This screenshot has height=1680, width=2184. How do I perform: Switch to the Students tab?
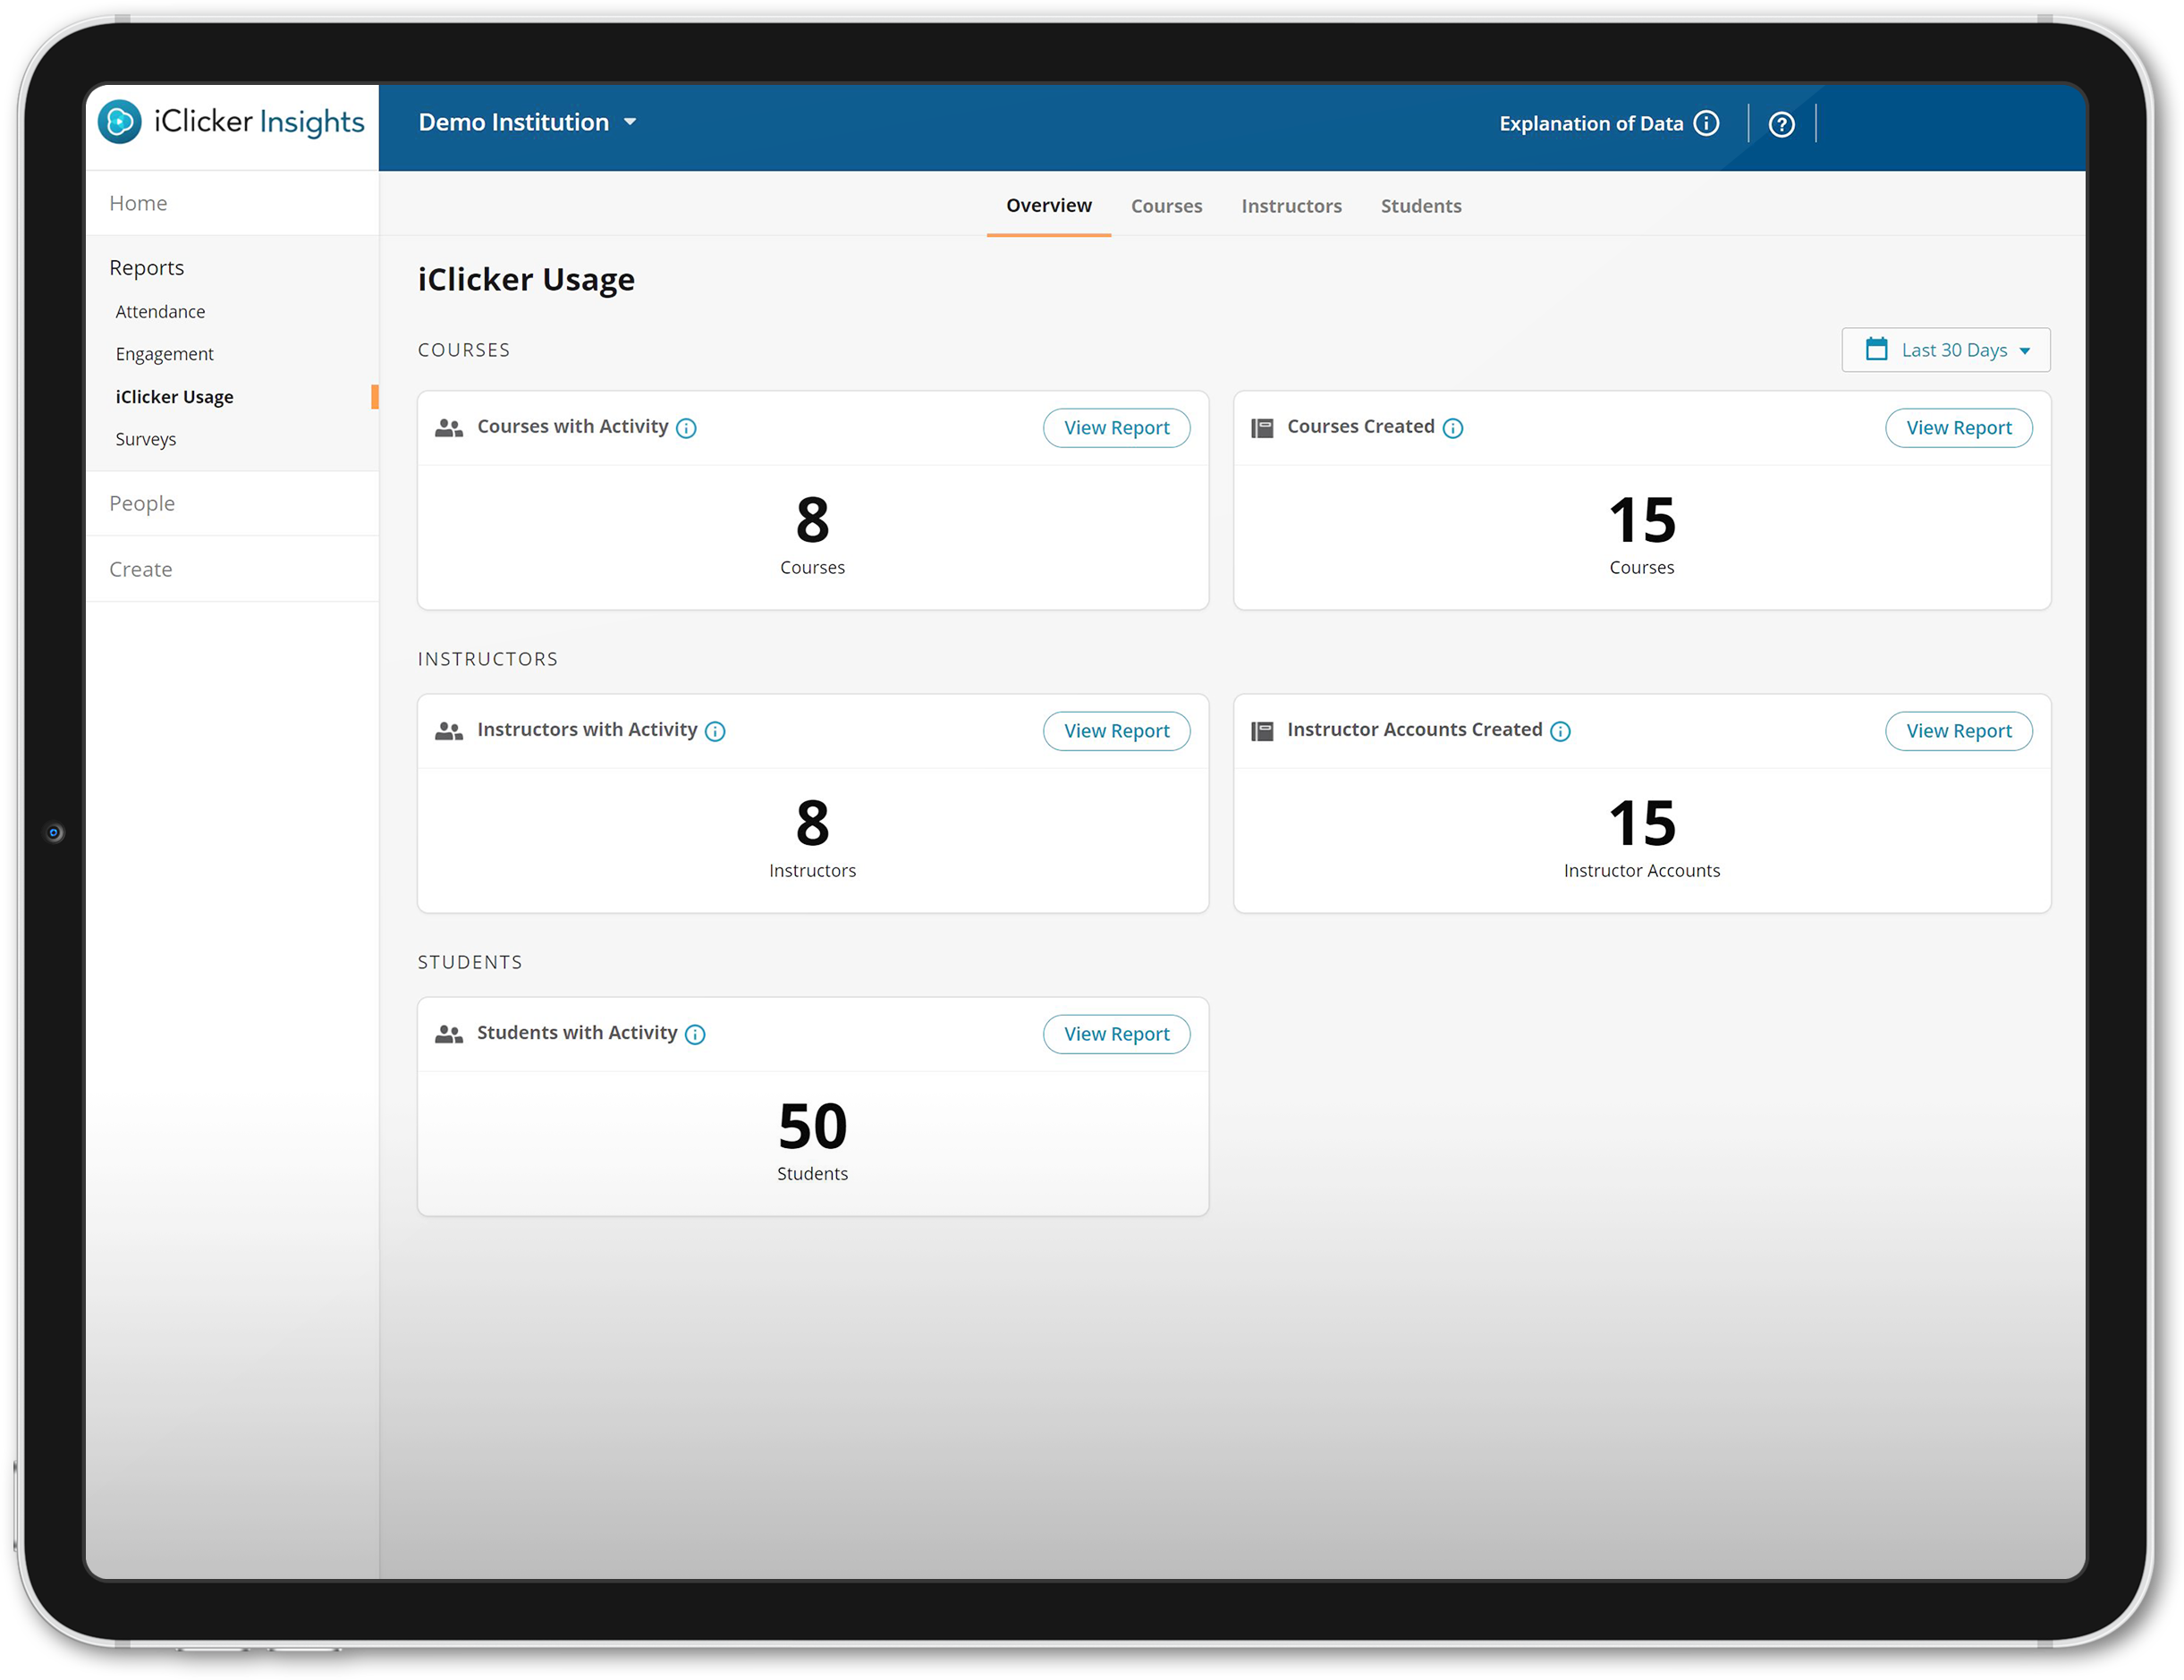(1421, 205)
